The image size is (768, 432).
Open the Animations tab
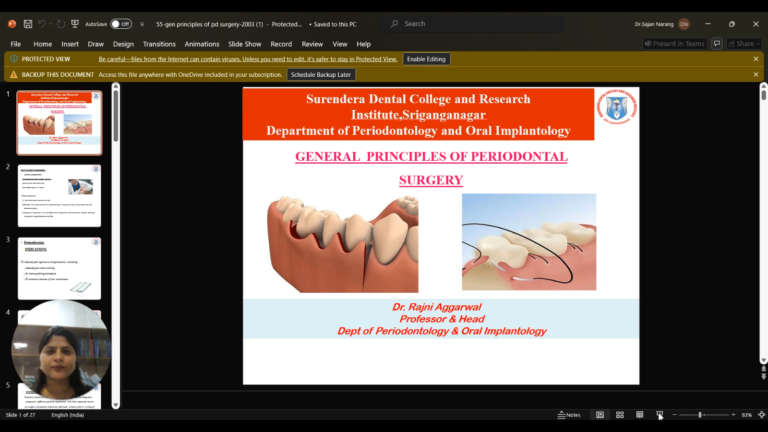(x=202, y=44)
